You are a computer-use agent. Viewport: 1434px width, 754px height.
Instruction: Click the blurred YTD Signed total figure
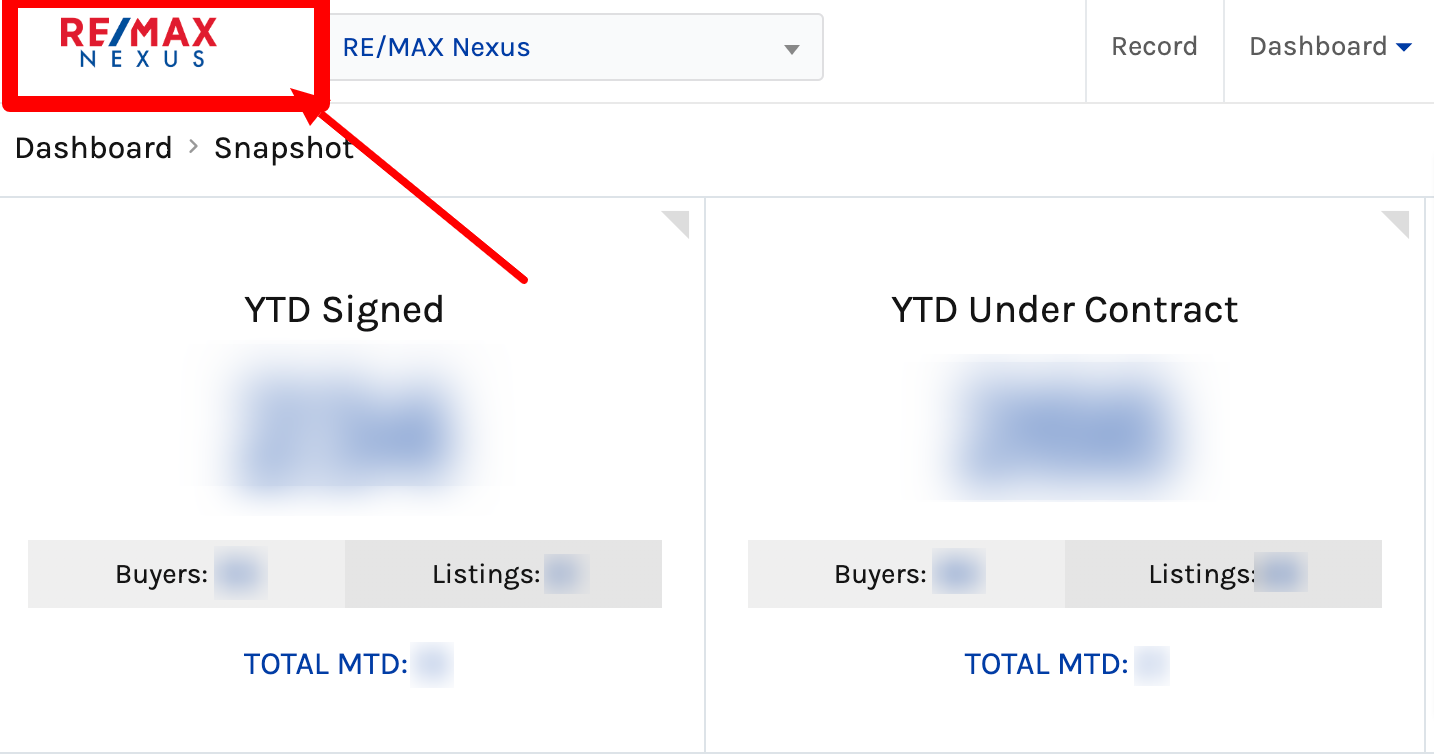click(x=345, y=430)
